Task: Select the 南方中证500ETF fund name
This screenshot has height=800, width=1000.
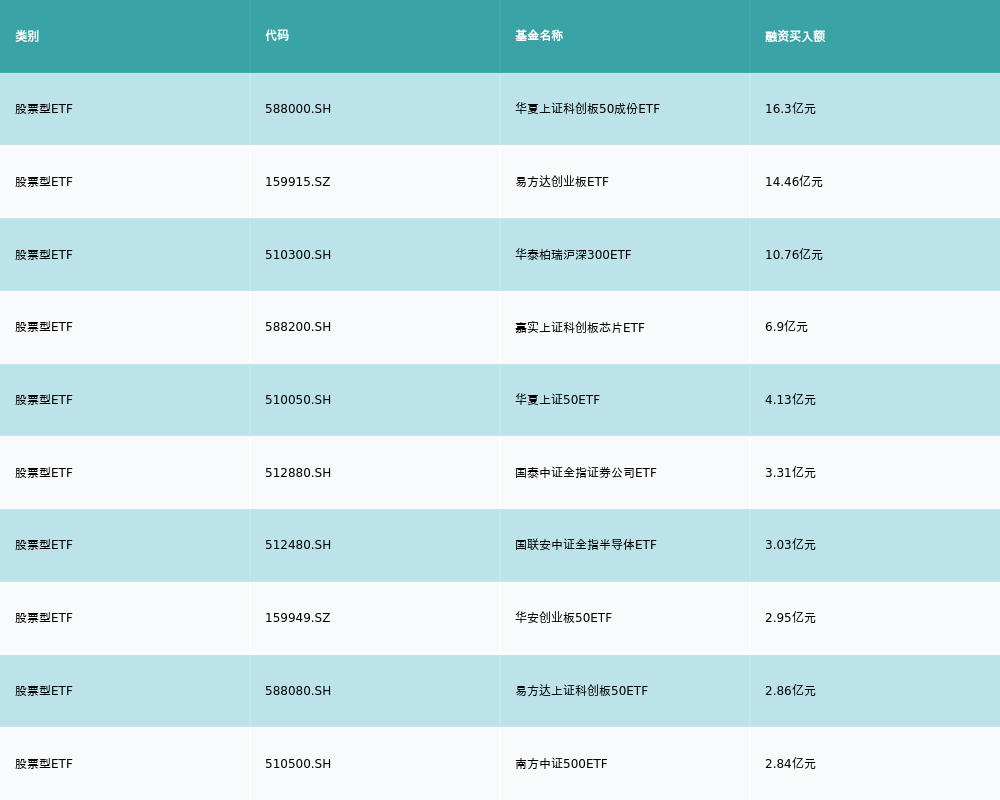Action: pyautogui.click(x=561, y=764)
